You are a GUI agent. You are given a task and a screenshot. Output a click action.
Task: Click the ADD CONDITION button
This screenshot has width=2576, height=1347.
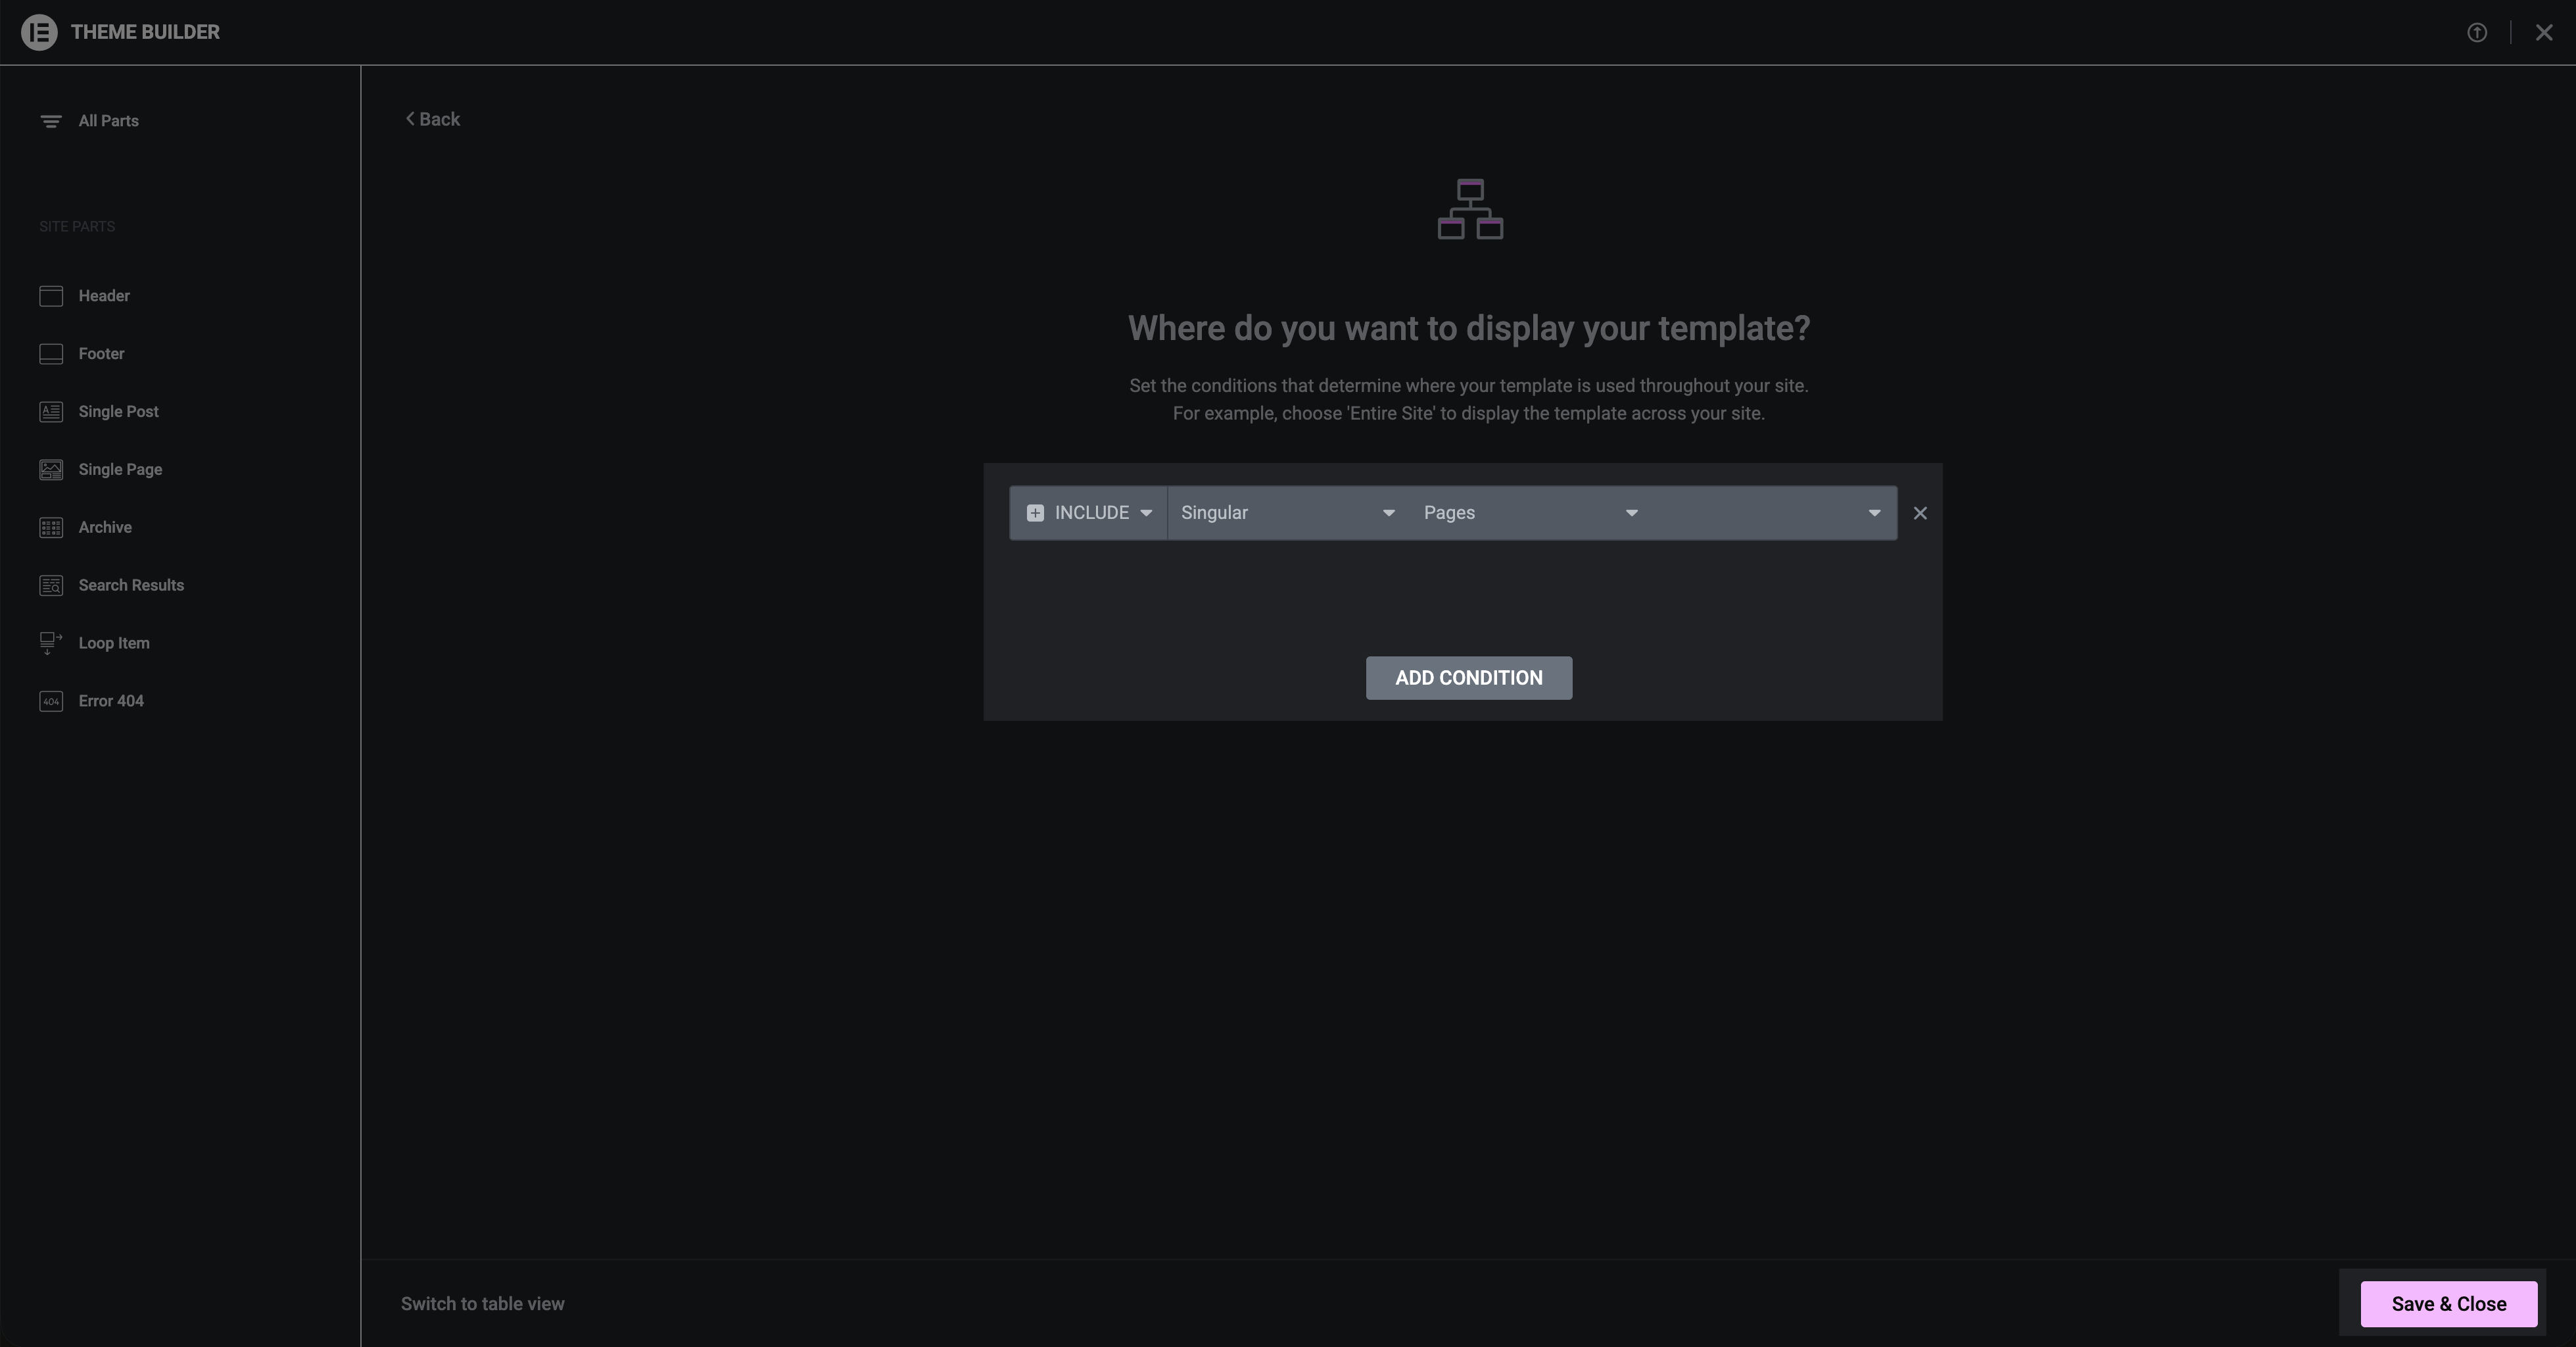pos(1468,678)
